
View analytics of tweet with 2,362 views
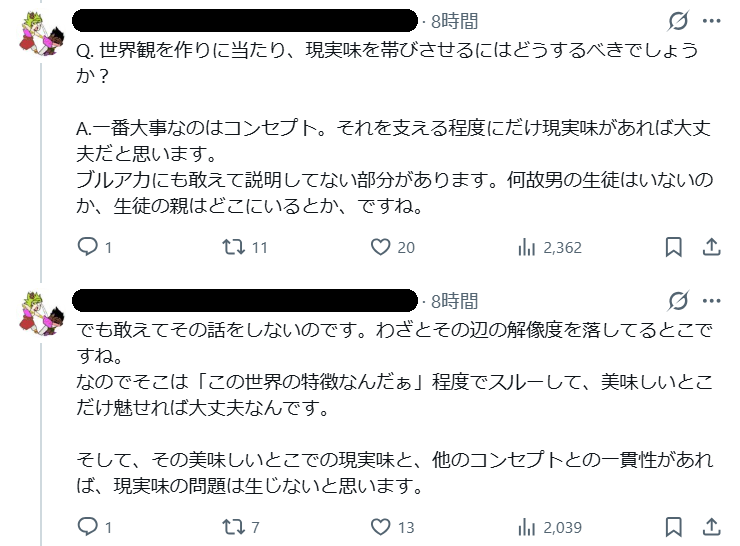pyautogui.click(x=527, y=247)
